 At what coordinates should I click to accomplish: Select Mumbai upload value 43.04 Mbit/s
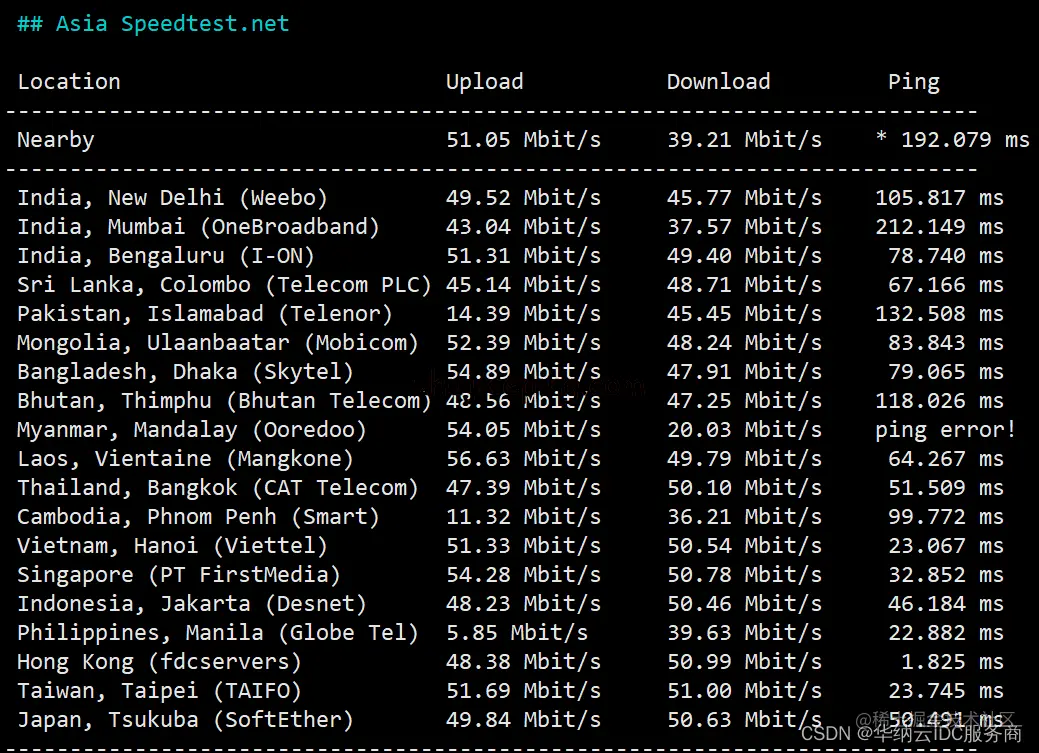tap(523, 227)
